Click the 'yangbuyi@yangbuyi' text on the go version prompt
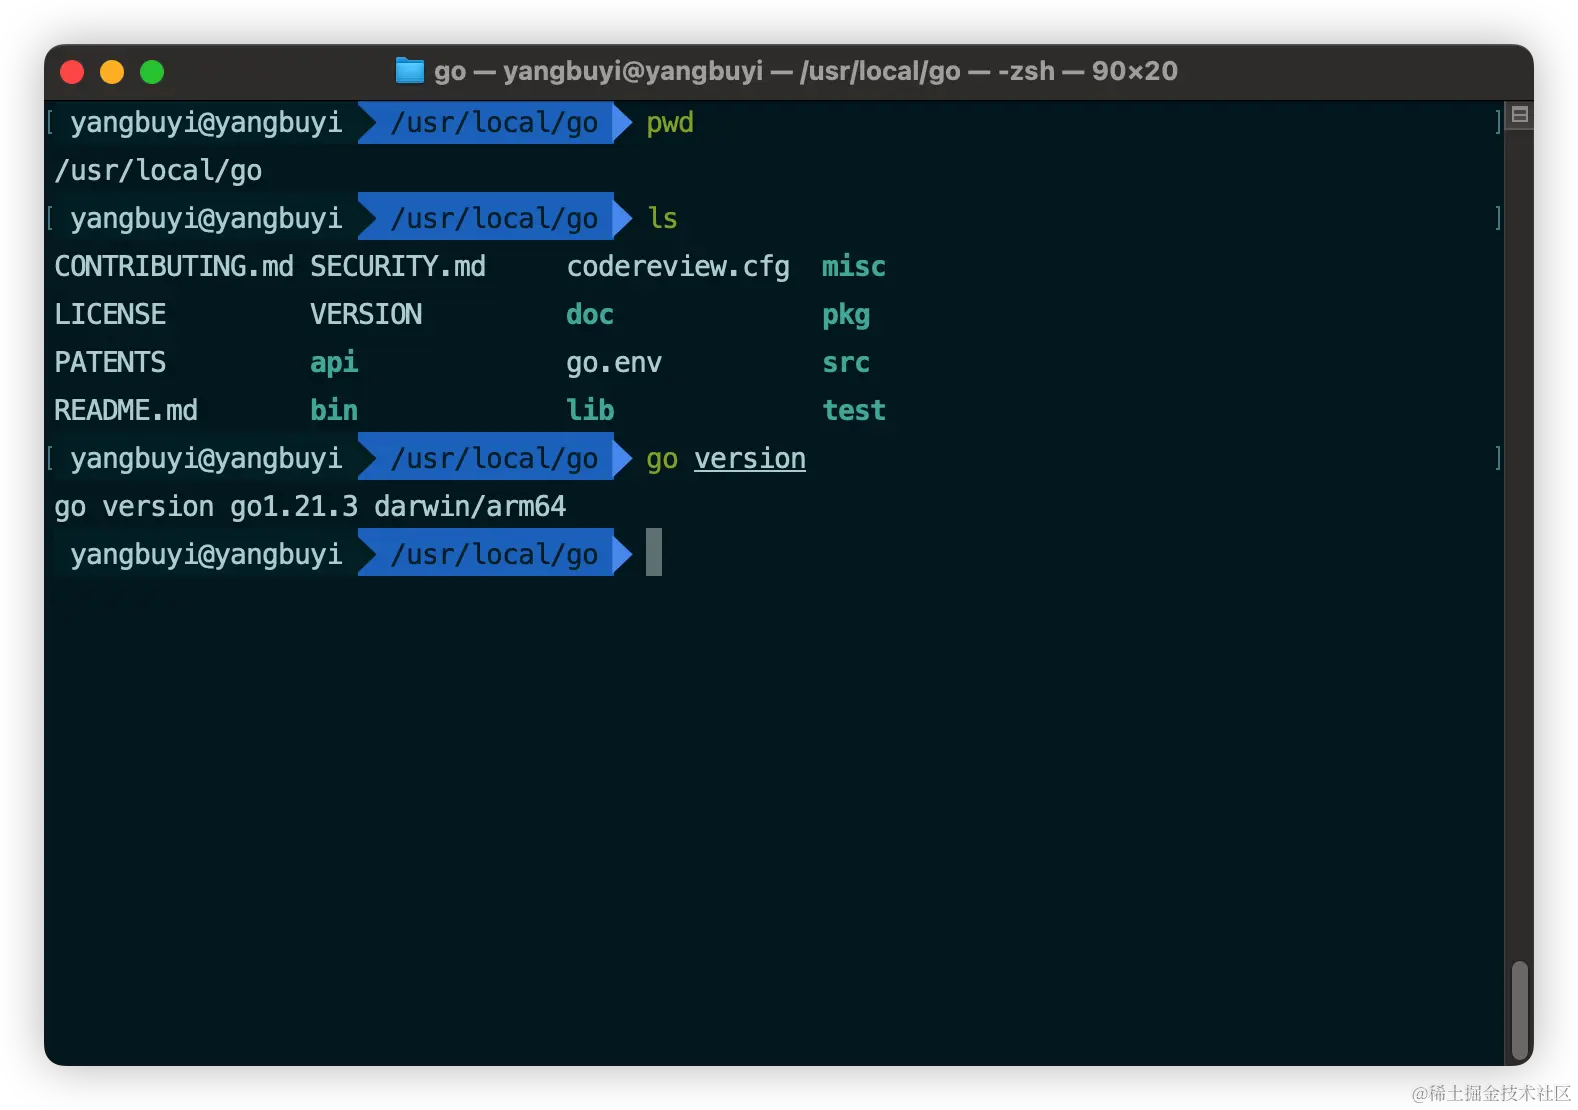Image resolution: width=1578 pixels, height=1110 pixels. [x=206, y=459]
